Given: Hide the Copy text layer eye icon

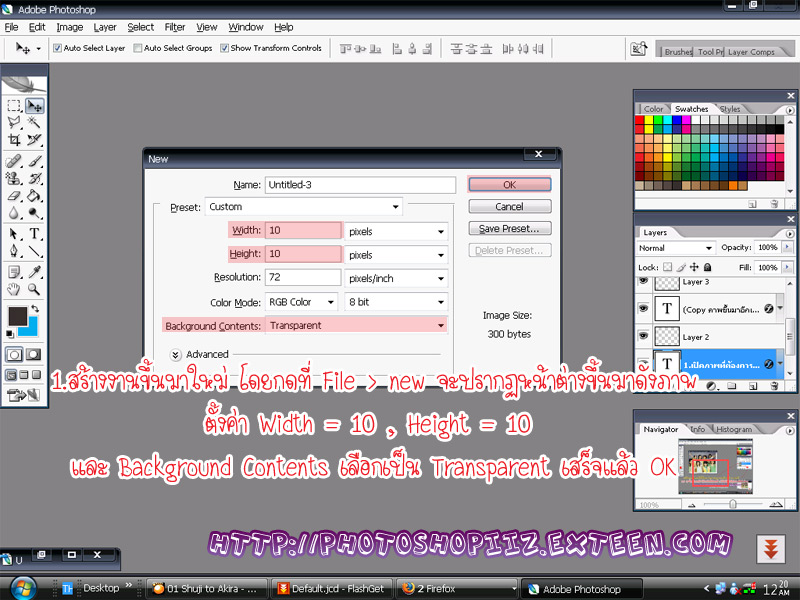Looking at the screenshot, I should pyautogui.click(x=643, y=308).
